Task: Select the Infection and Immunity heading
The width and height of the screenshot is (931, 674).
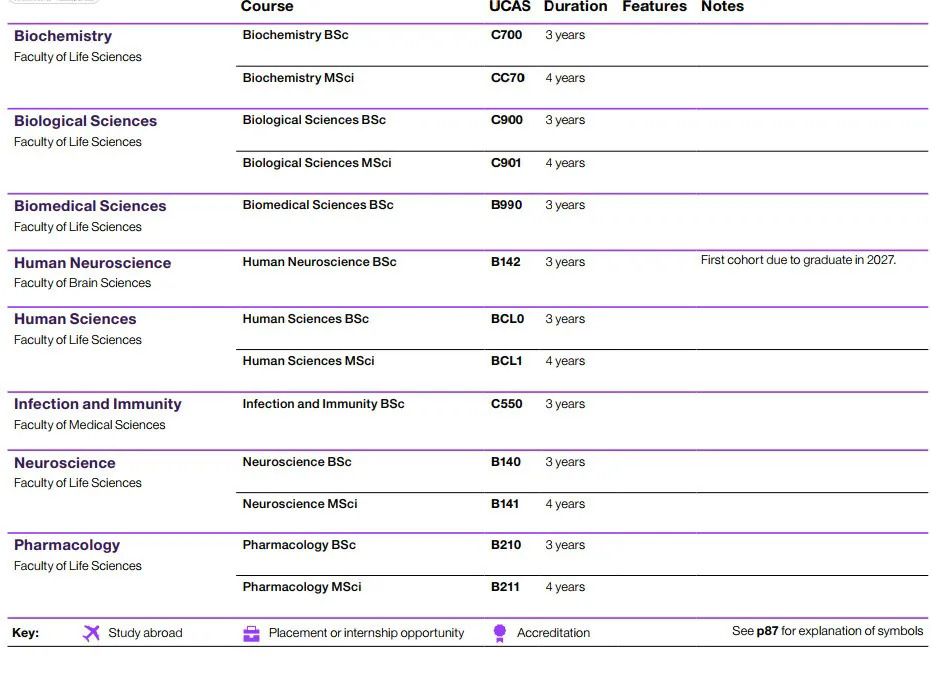Action: [98, 404]
